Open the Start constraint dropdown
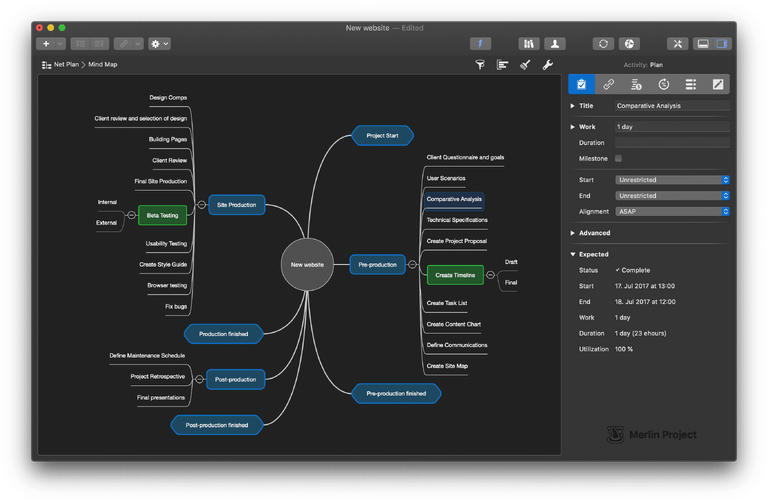 click(x=671, y=180)
